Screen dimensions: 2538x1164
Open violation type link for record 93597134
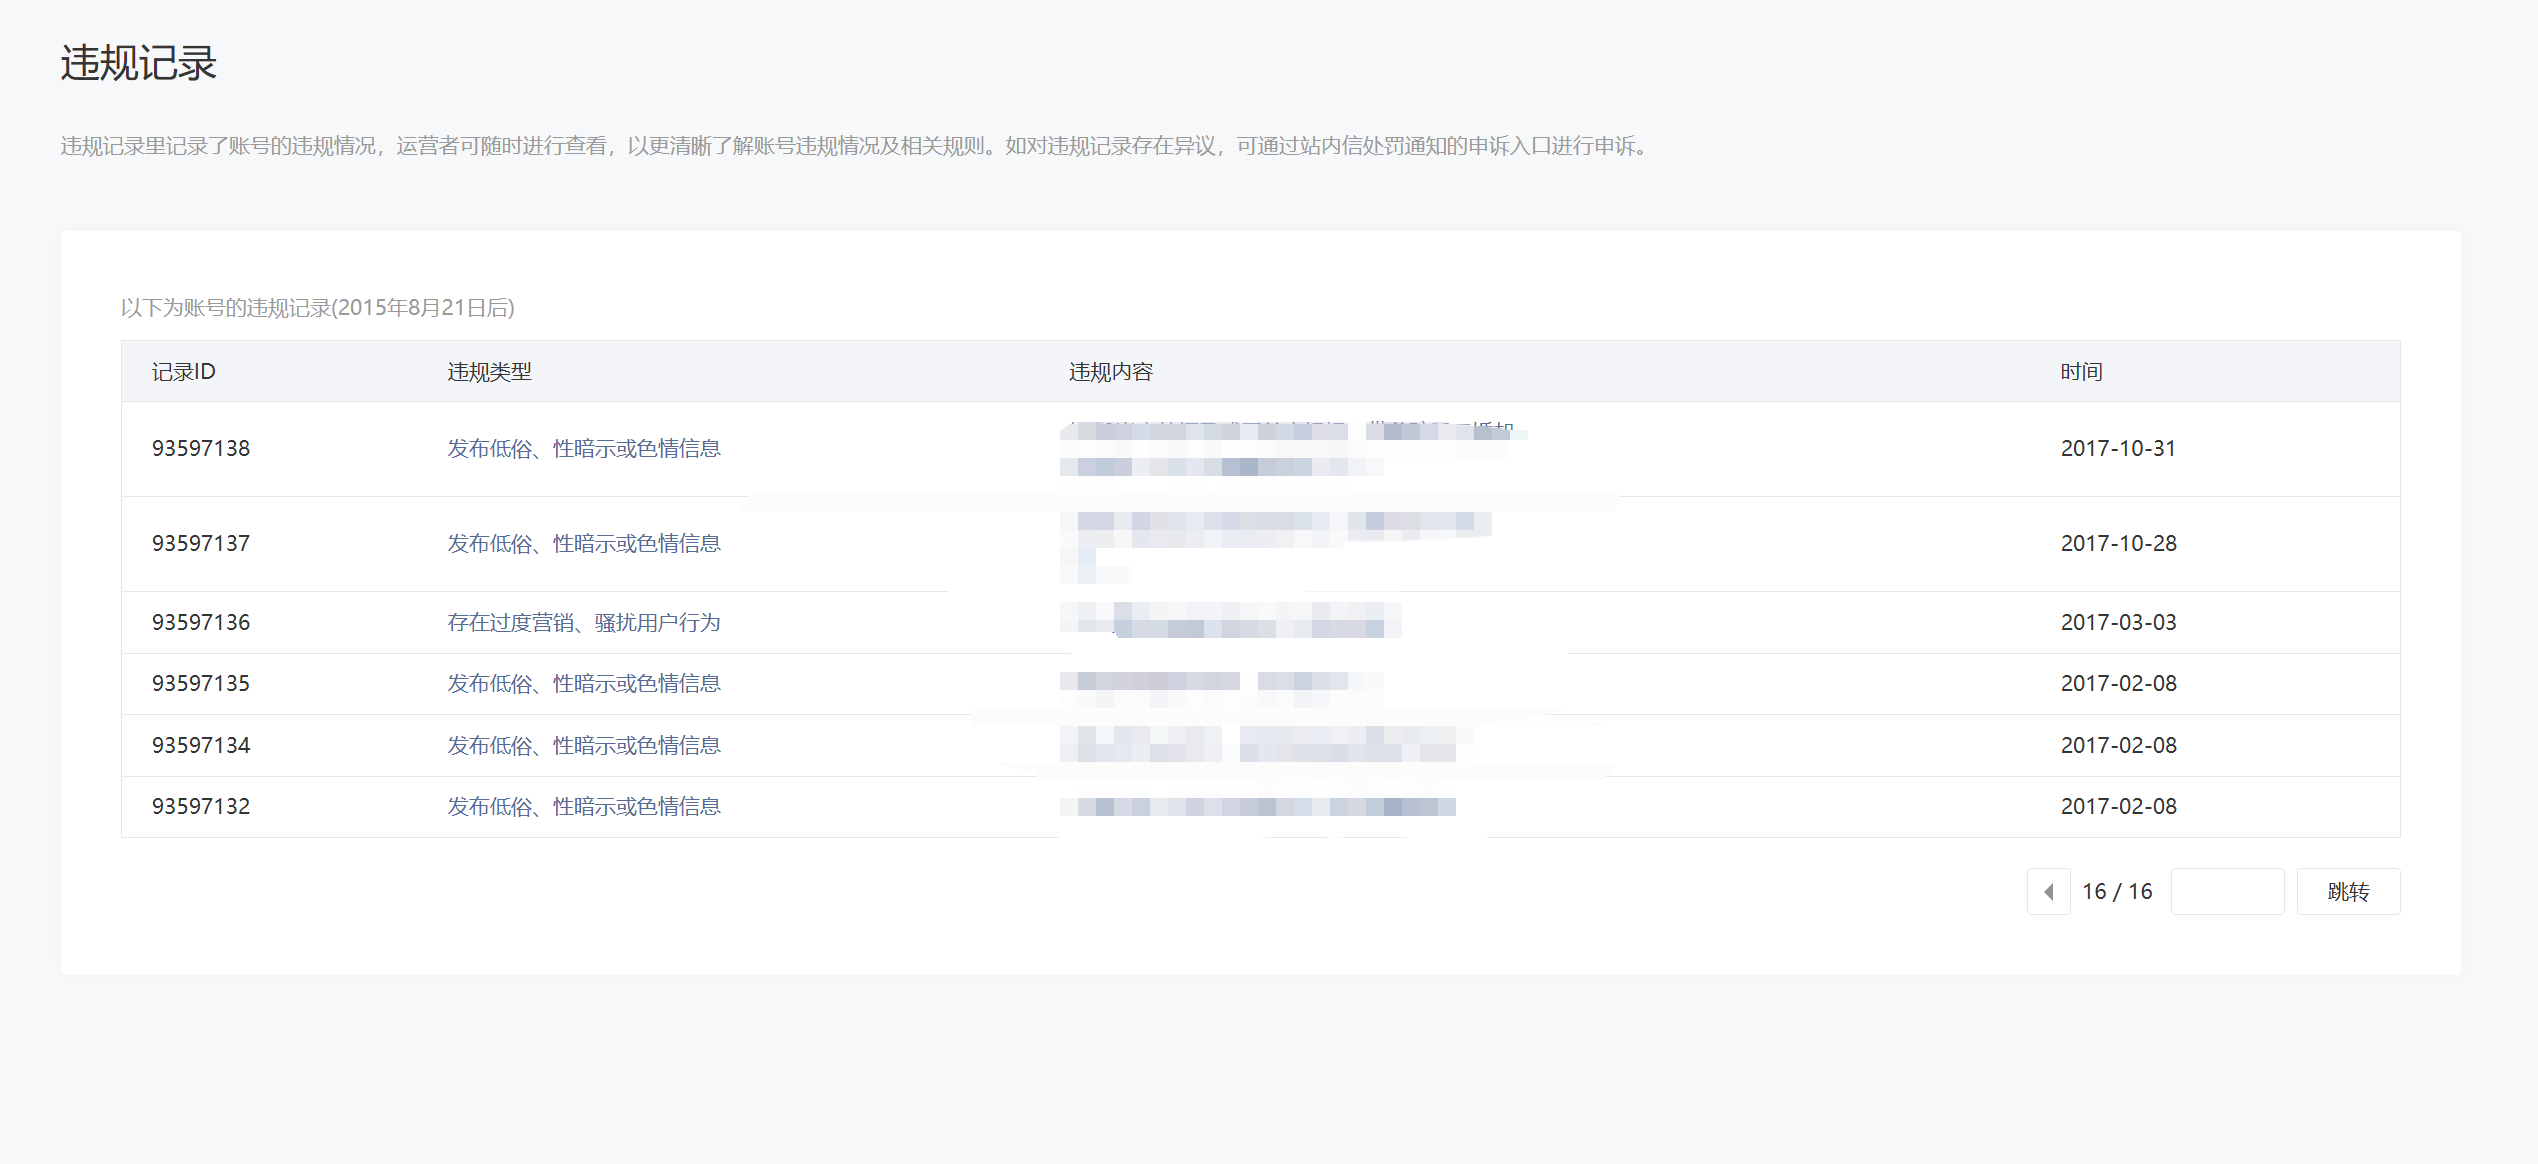(x=584, y=745)
